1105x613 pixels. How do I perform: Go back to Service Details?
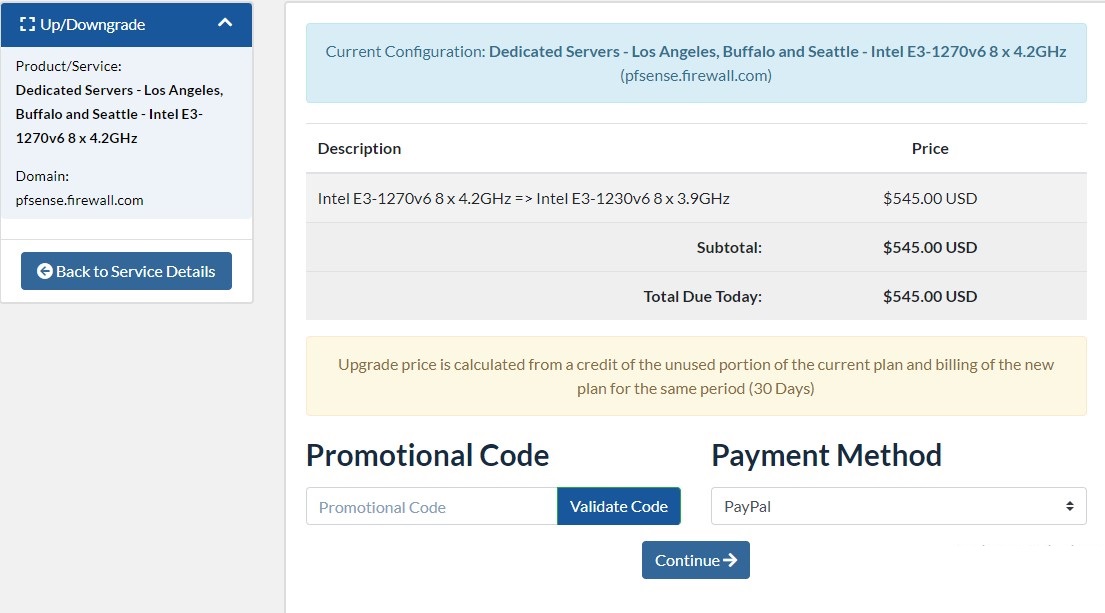[x=126, y=271]
